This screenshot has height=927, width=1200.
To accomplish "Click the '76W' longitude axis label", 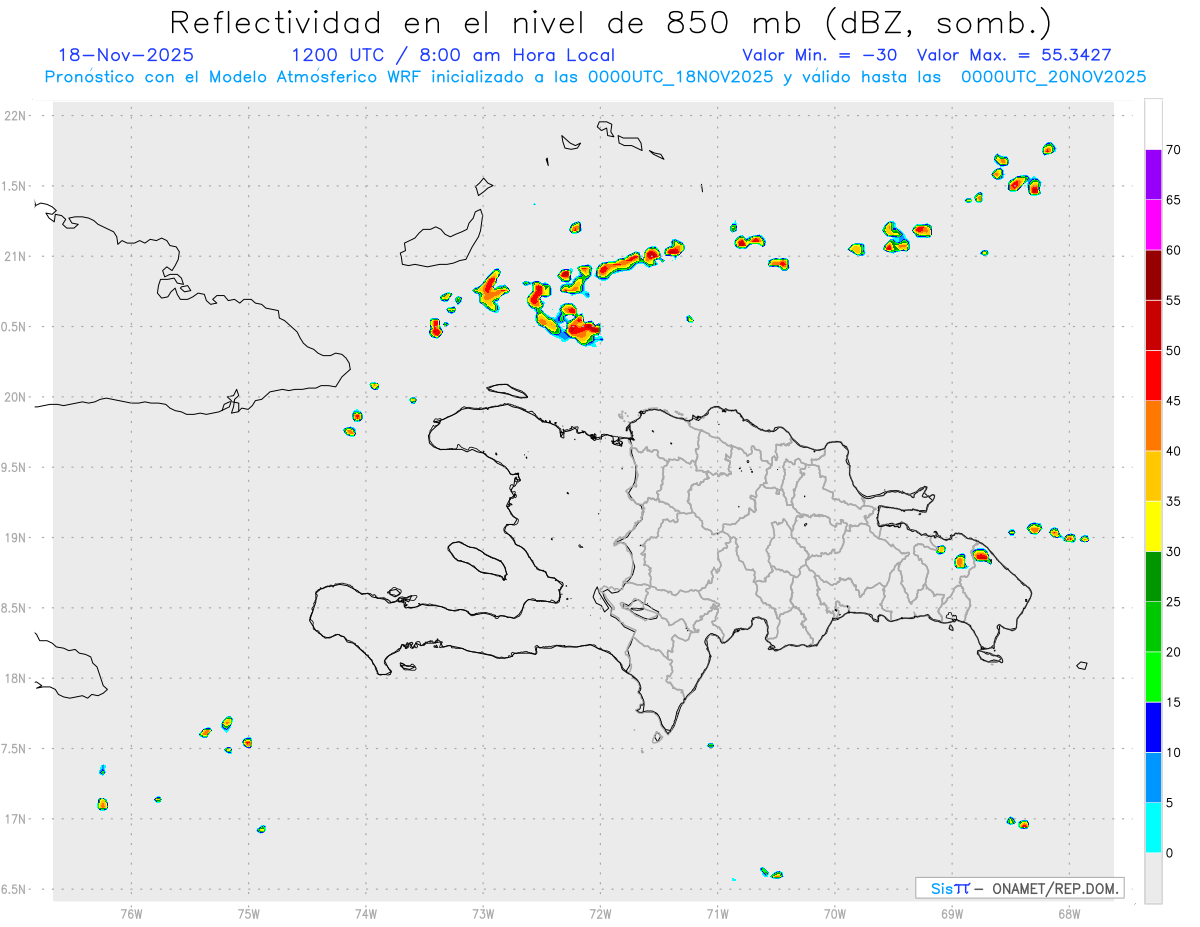I will point(131,912).
